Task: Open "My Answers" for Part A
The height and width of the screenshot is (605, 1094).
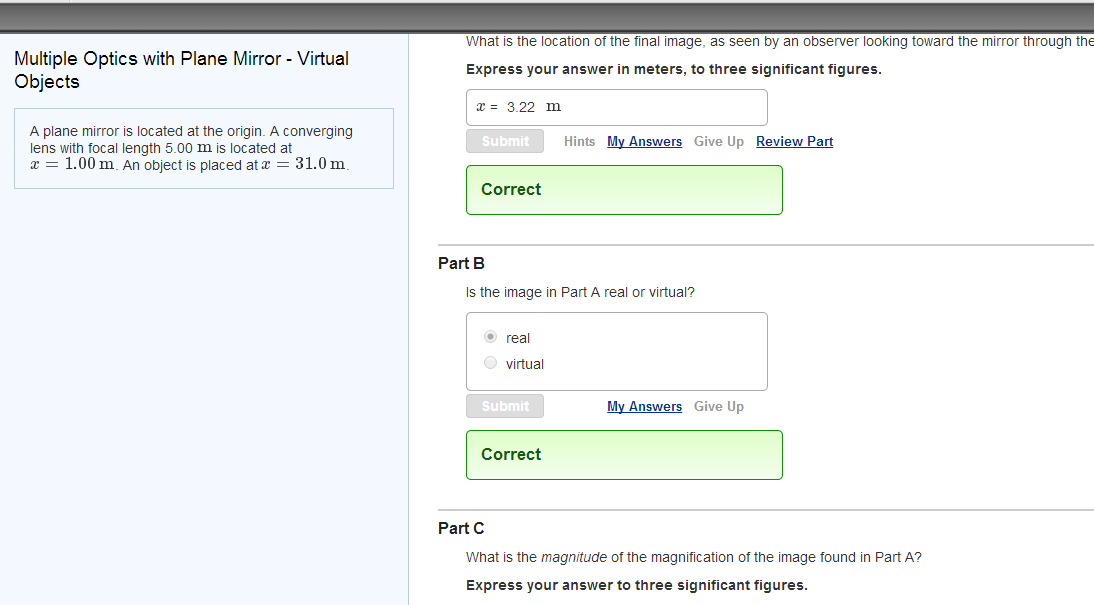Action: (x=644, y=141)
